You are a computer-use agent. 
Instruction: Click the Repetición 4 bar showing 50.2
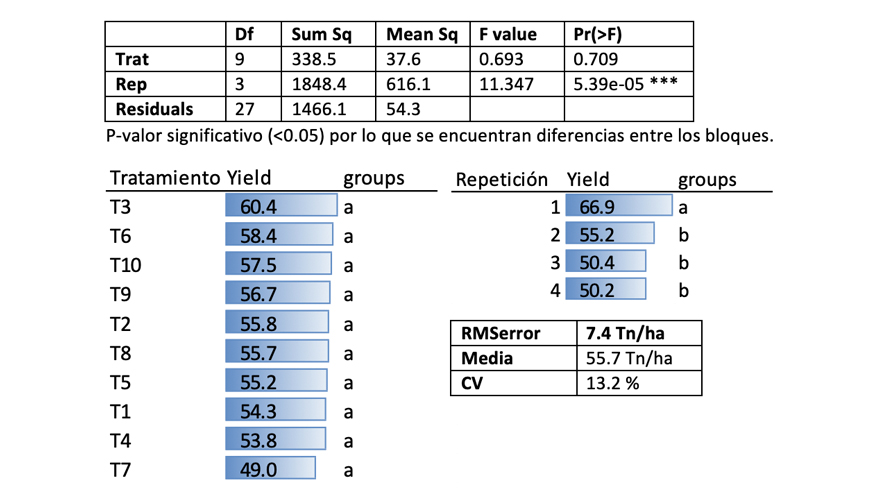point(606,290)
